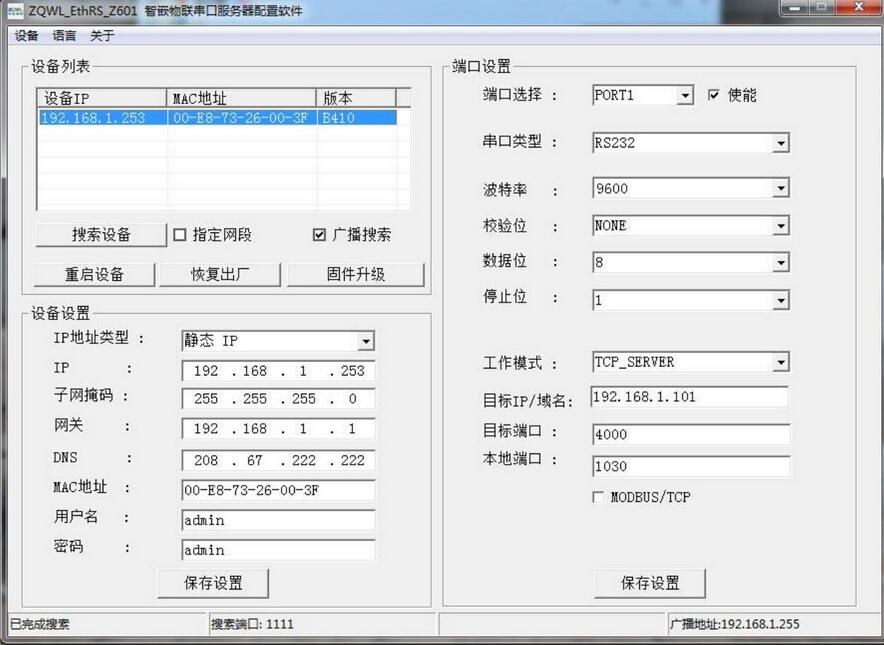This screenshot has width=884, height=645.
Task: Maximize the configuration window
Action: coord(822,7)
